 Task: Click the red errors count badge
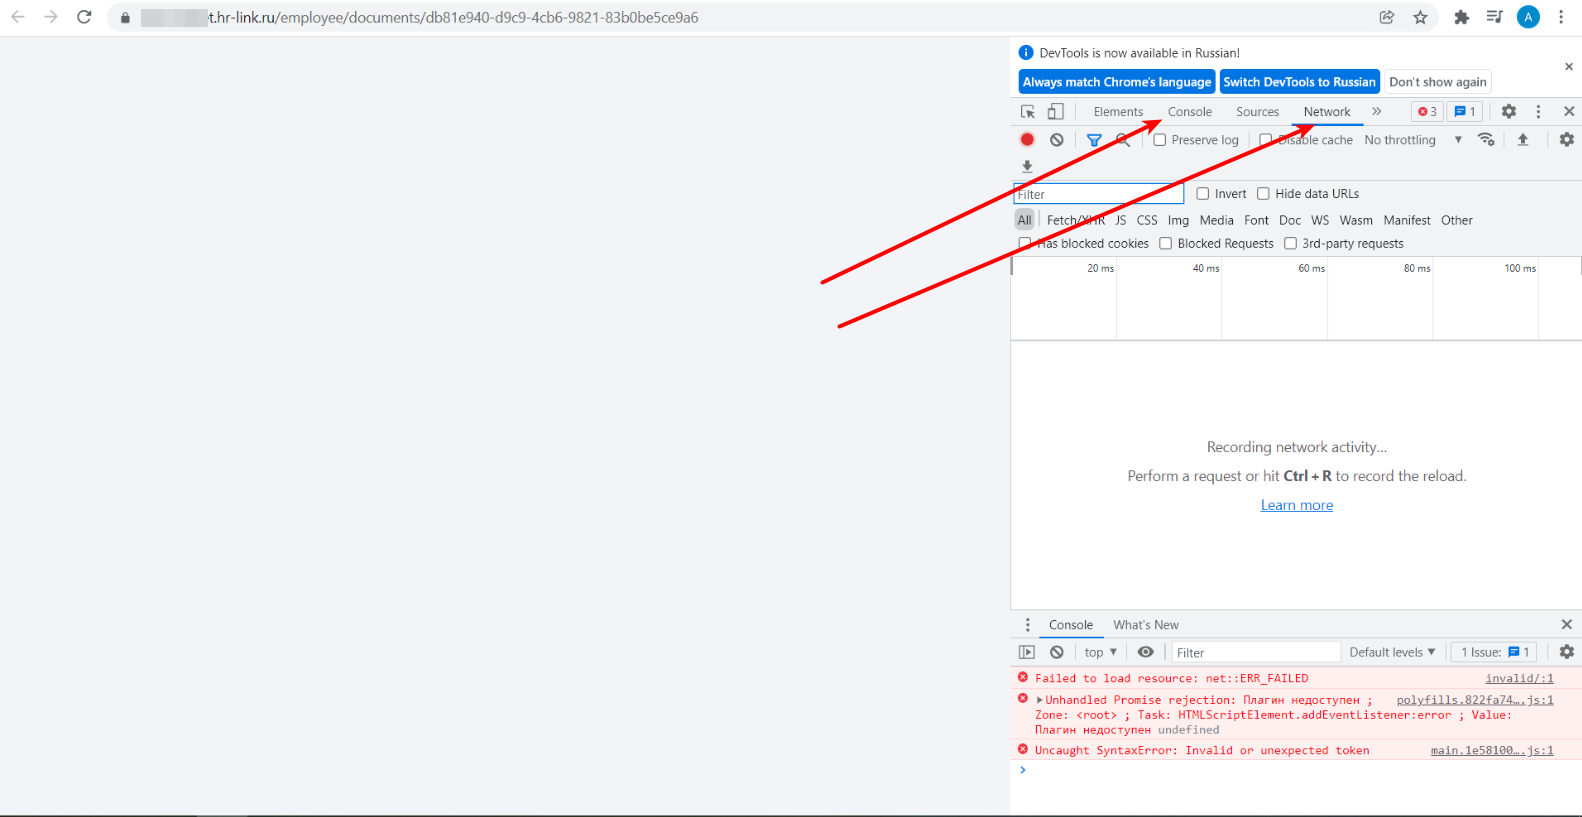tap(1427, 112)
